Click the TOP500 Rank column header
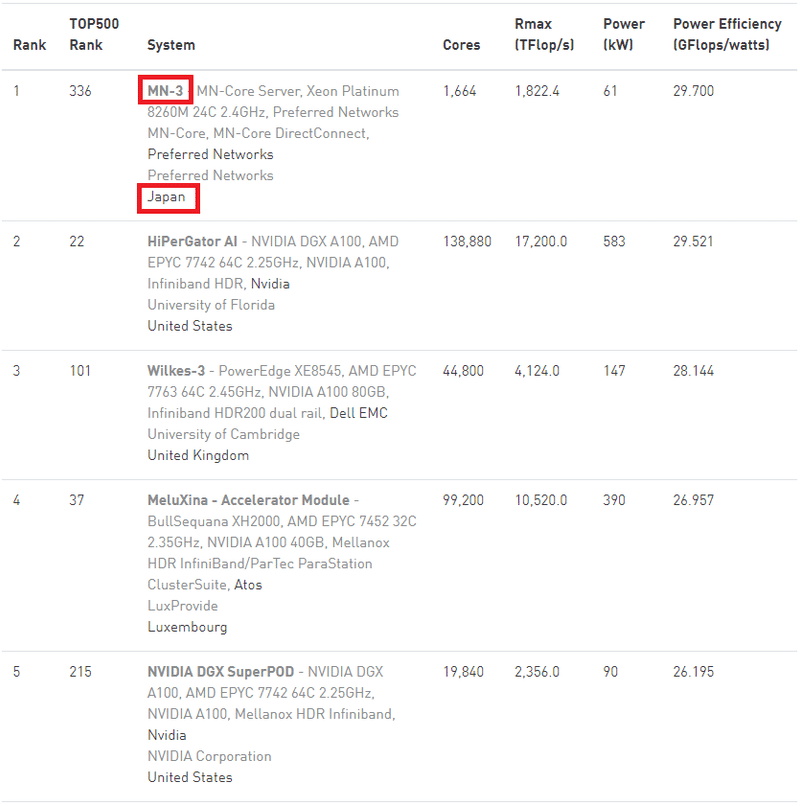The image size is (800, 806). 94,34
